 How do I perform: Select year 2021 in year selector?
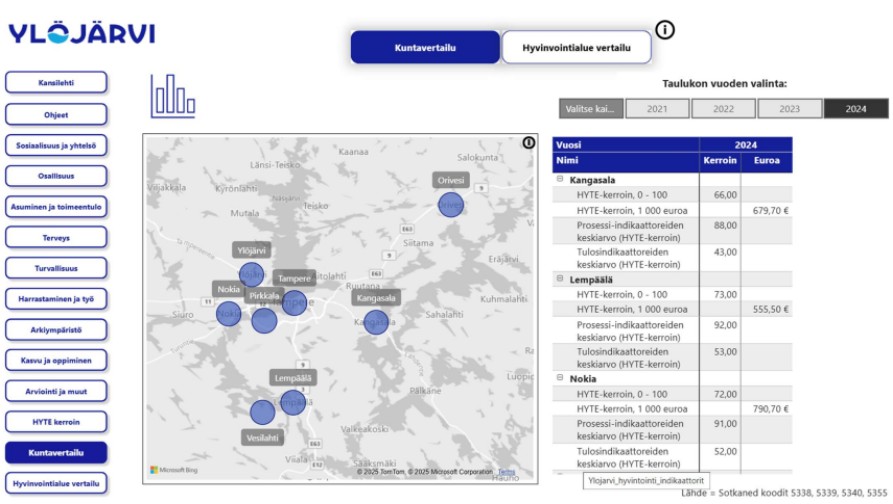[657, 109]
